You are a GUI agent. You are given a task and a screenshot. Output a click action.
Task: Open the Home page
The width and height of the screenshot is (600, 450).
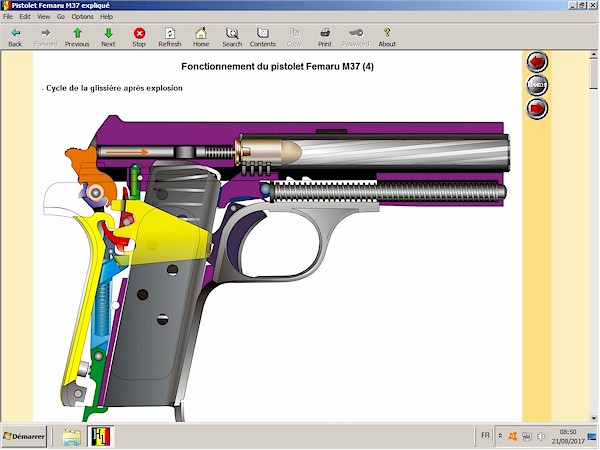coord(201,38)
